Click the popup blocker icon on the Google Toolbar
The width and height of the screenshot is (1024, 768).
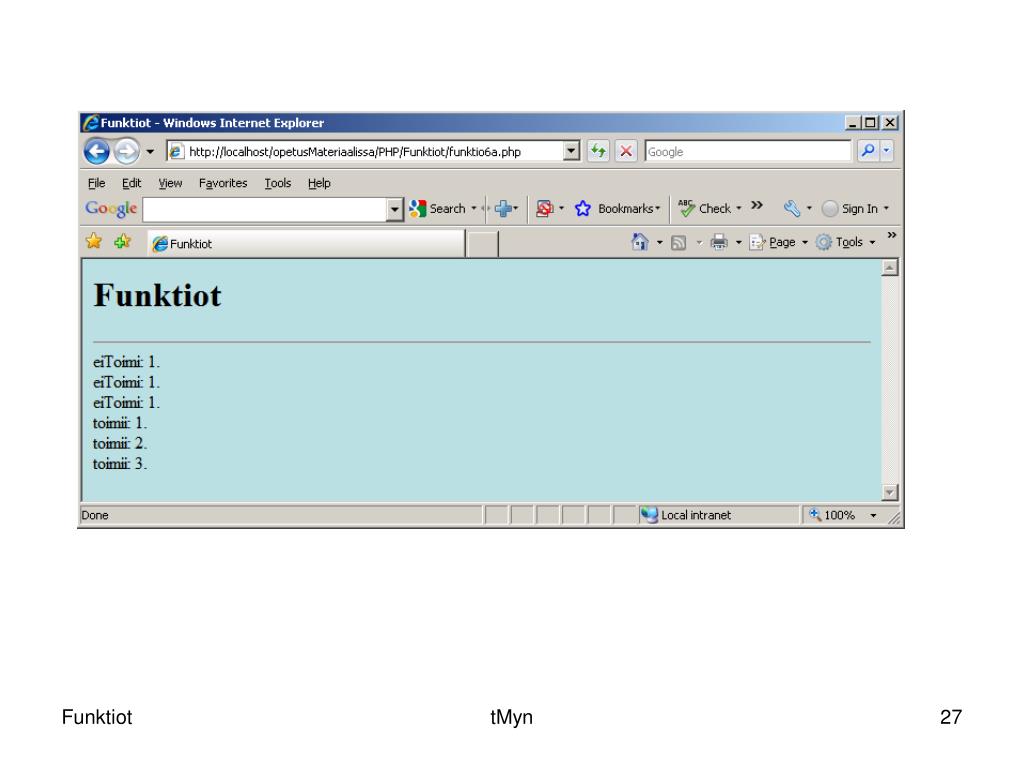click(x=545, y=208)
